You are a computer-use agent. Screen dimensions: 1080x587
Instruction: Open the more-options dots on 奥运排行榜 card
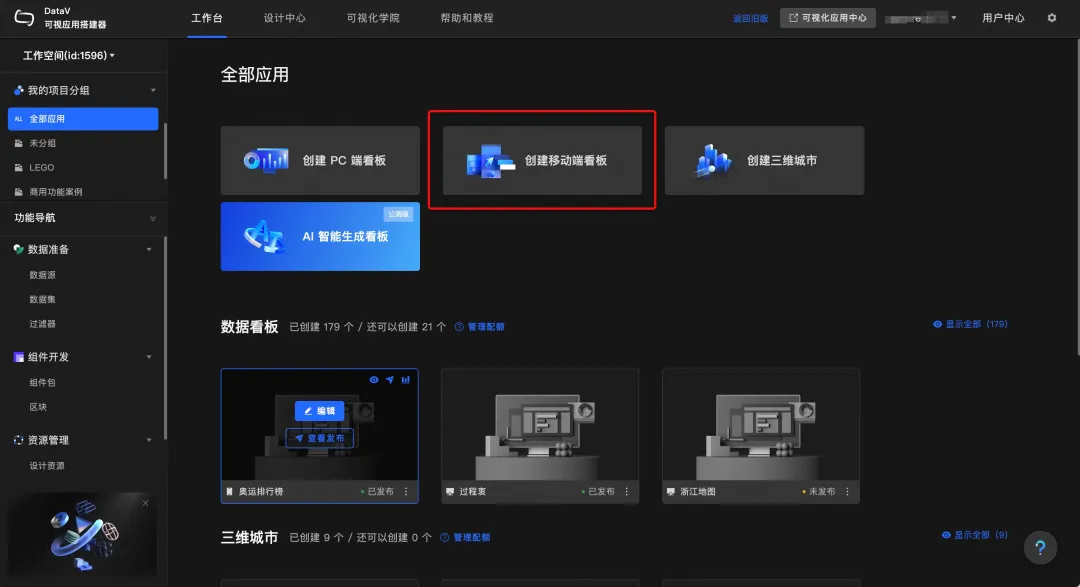point(406,491)
